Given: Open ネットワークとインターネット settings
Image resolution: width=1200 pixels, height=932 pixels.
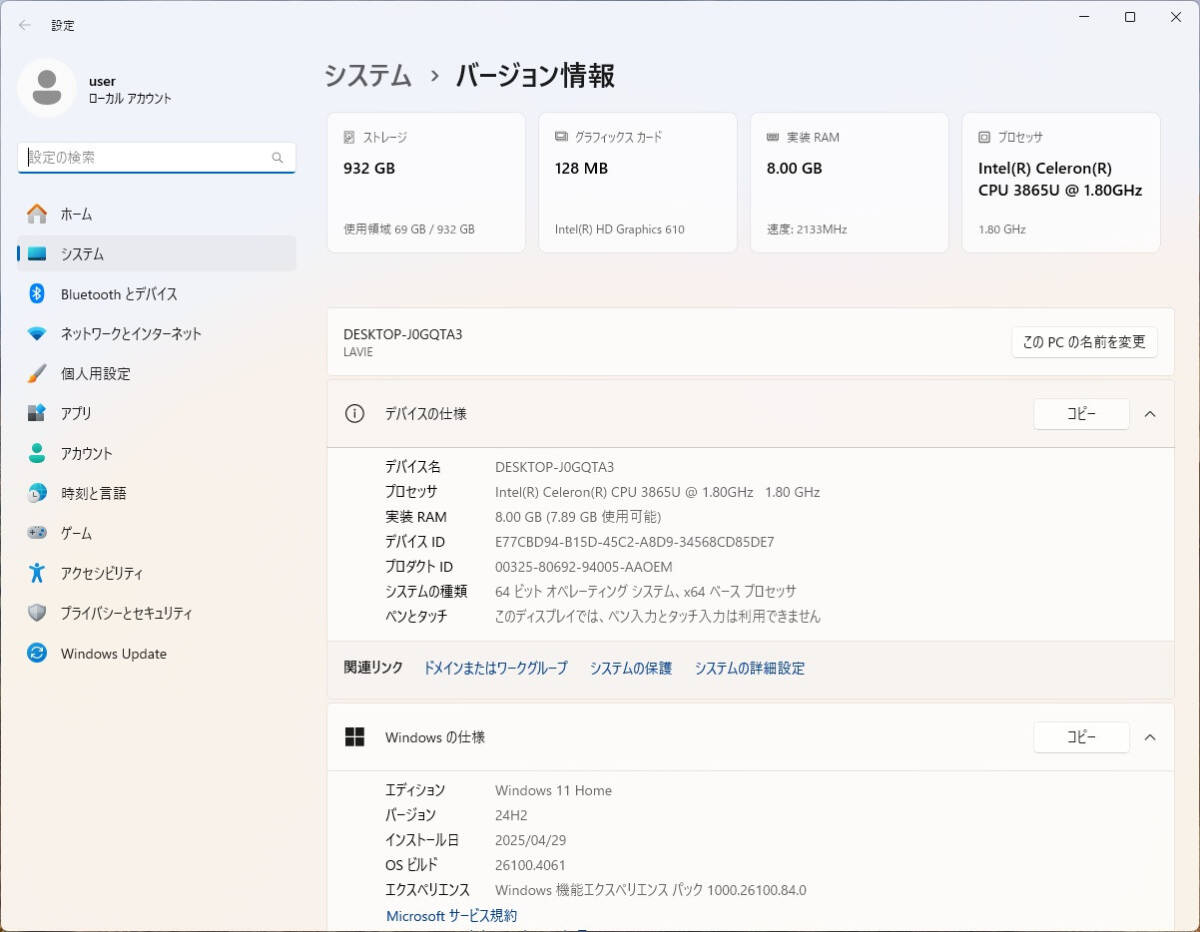Looking at the screenshot, I should 157,334.
